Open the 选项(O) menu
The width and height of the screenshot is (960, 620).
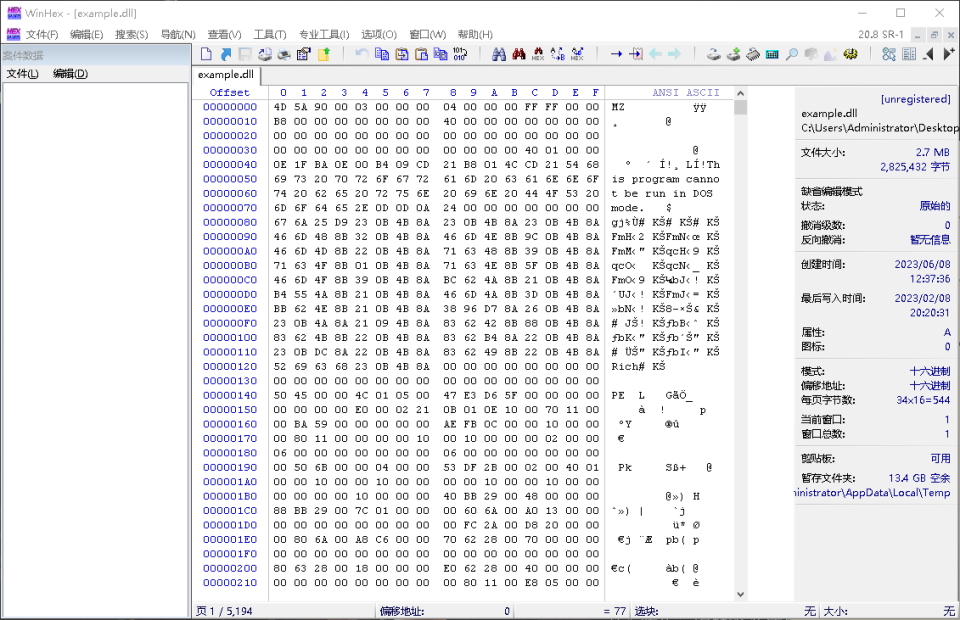click(379, 34)
